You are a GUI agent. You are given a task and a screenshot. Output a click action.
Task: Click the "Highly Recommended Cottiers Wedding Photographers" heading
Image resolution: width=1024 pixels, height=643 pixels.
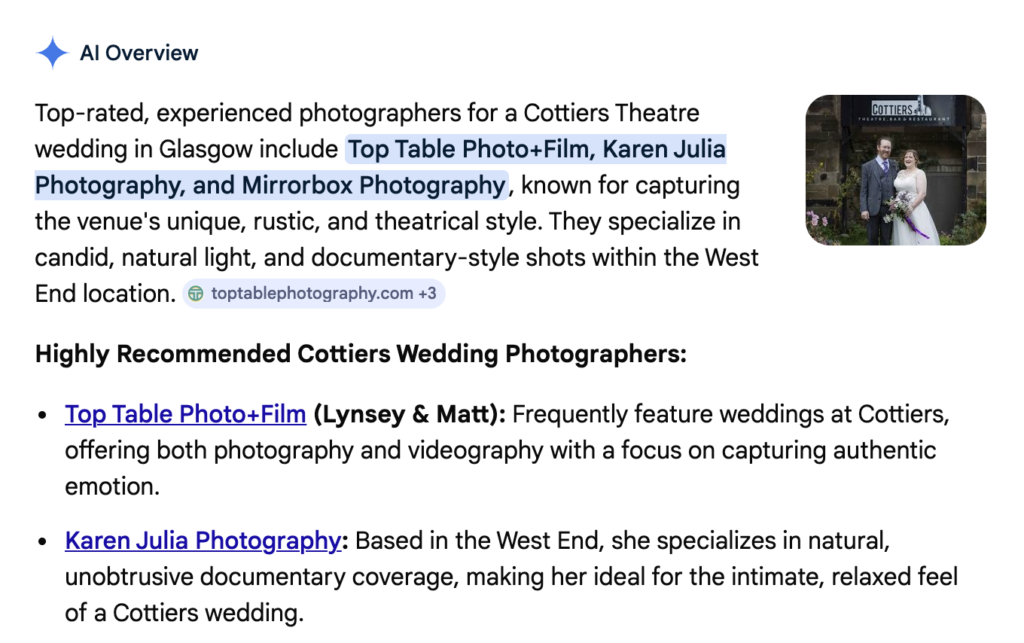[x=360, y=354]
